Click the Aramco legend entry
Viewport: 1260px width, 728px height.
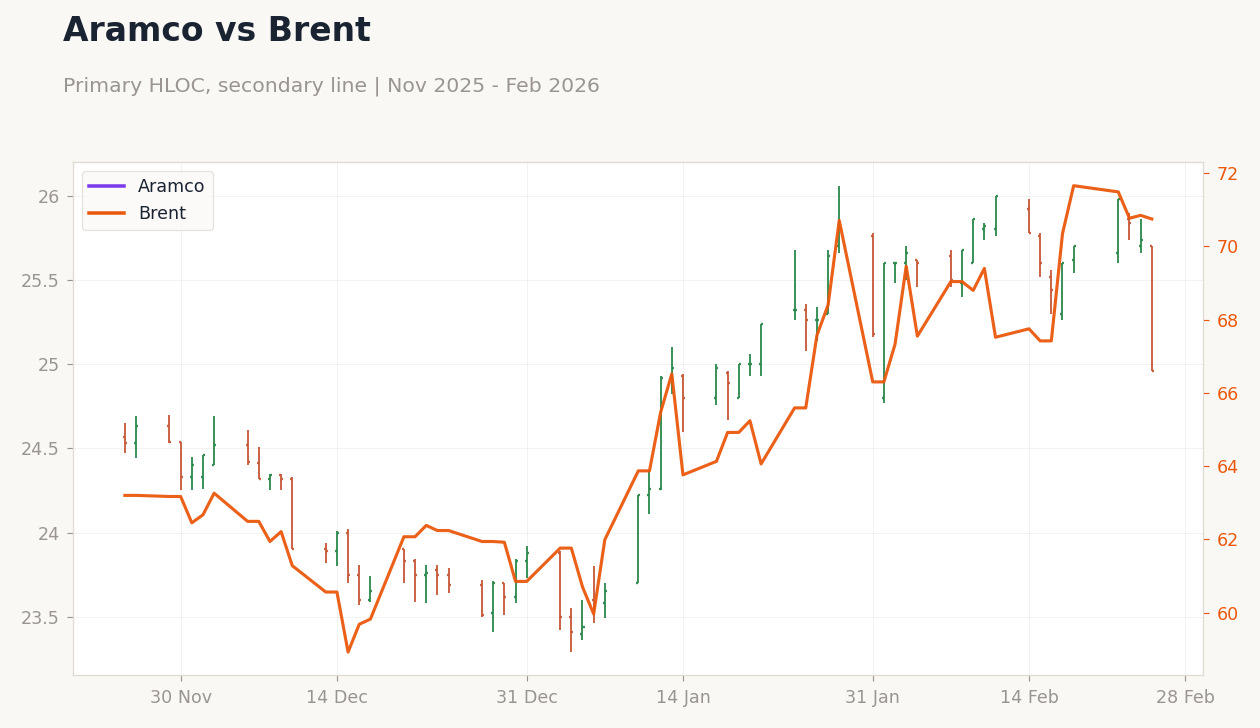tap(146, 187)
